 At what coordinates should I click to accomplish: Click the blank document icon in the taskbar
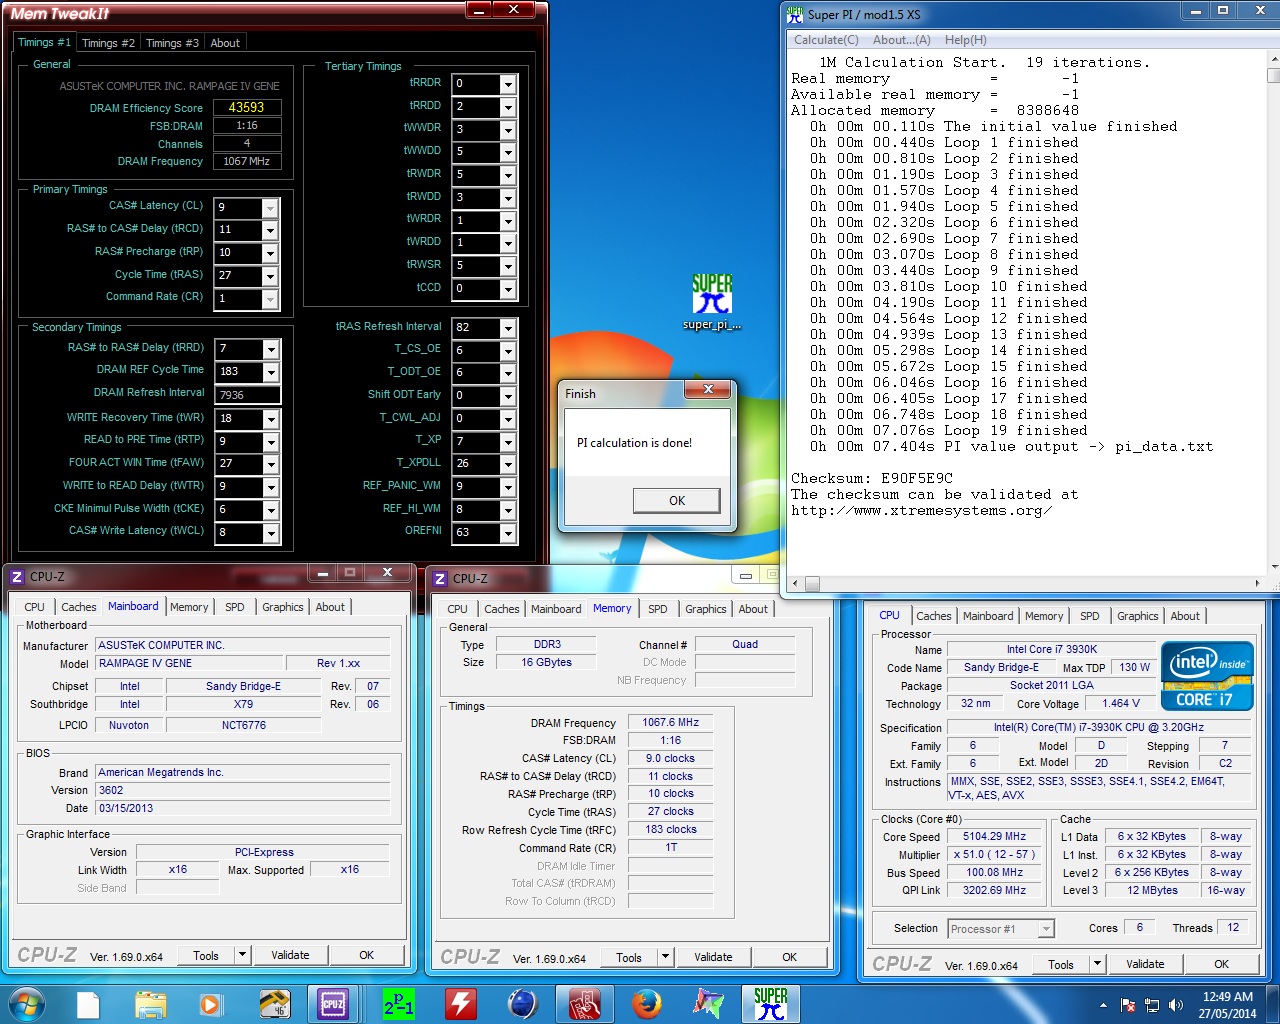[x=88, y=1003]
